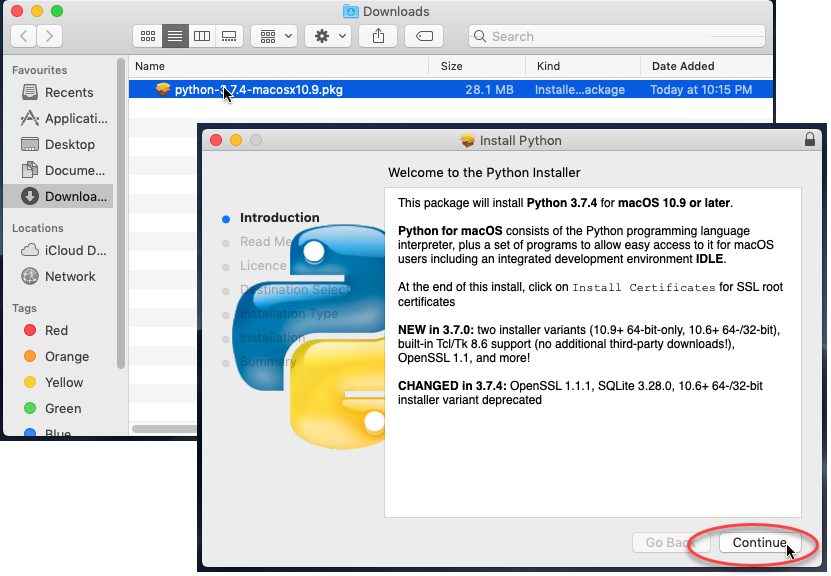Open Applications in the Finder sidebar

click(58, 118)
